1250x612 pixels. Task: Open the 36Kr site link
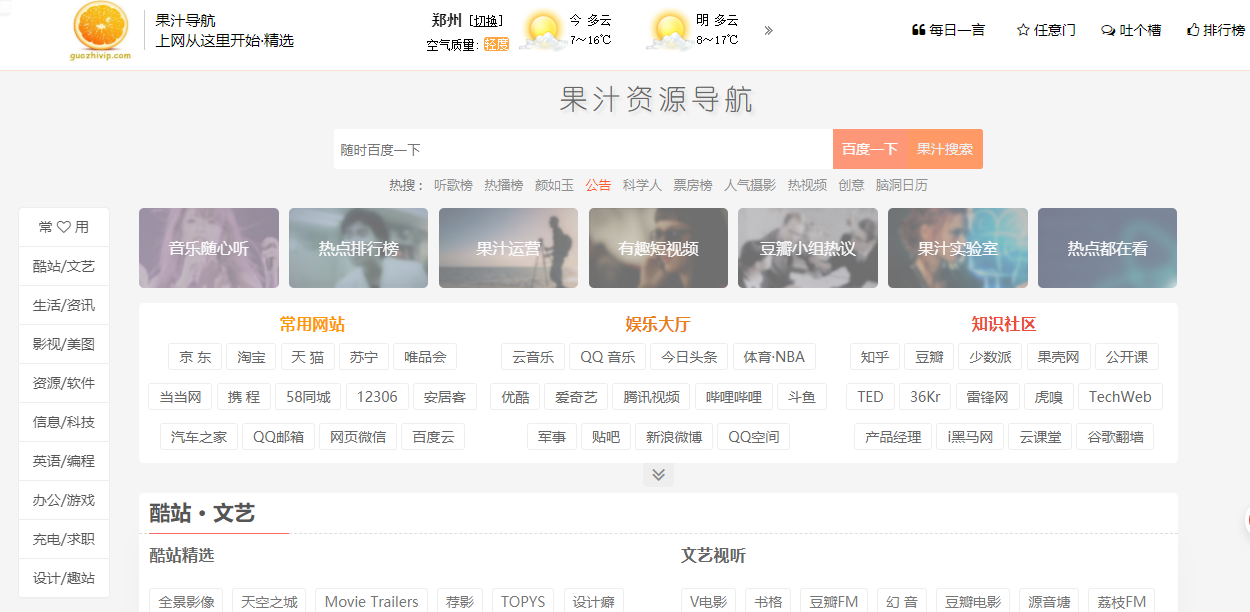925,397
